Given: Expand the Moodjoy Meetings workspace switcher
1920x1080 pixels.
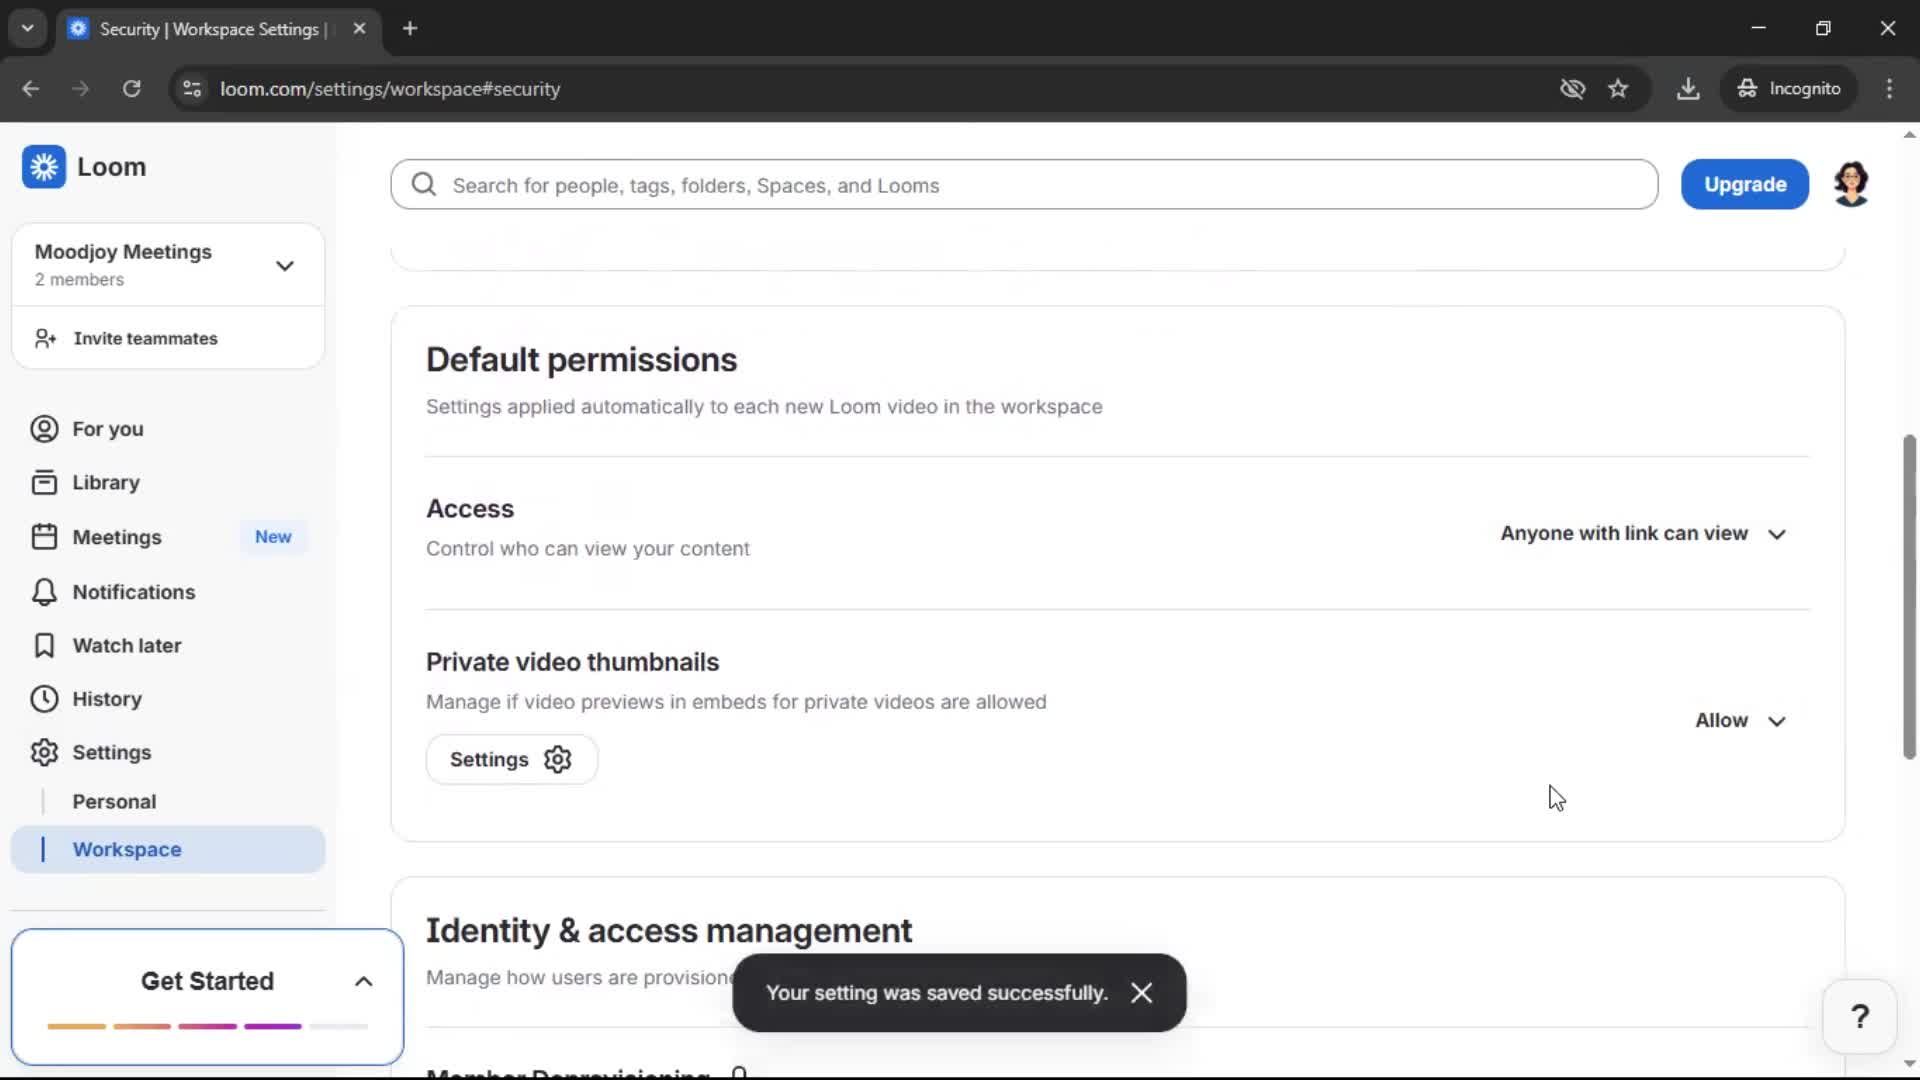Looking at the screenshot, I should pyautogui.click(x=285, y=264).
